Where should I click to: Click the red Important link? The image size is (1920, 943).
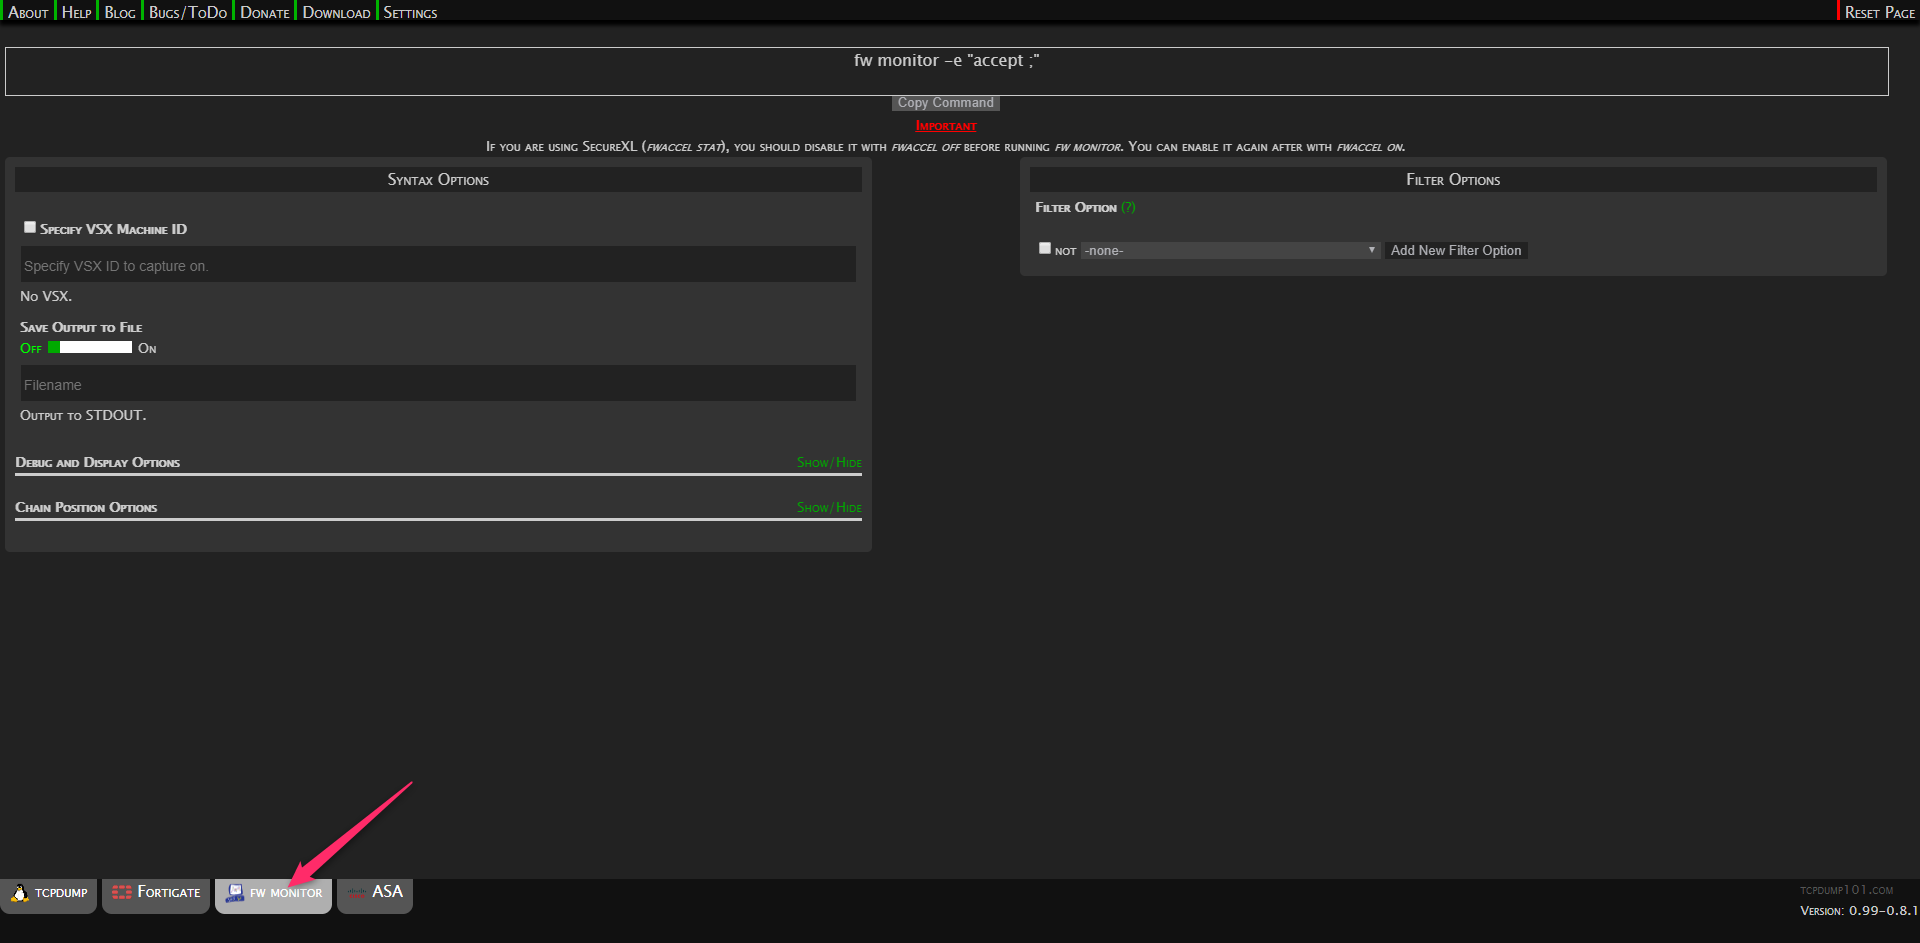tap(946, 126)
